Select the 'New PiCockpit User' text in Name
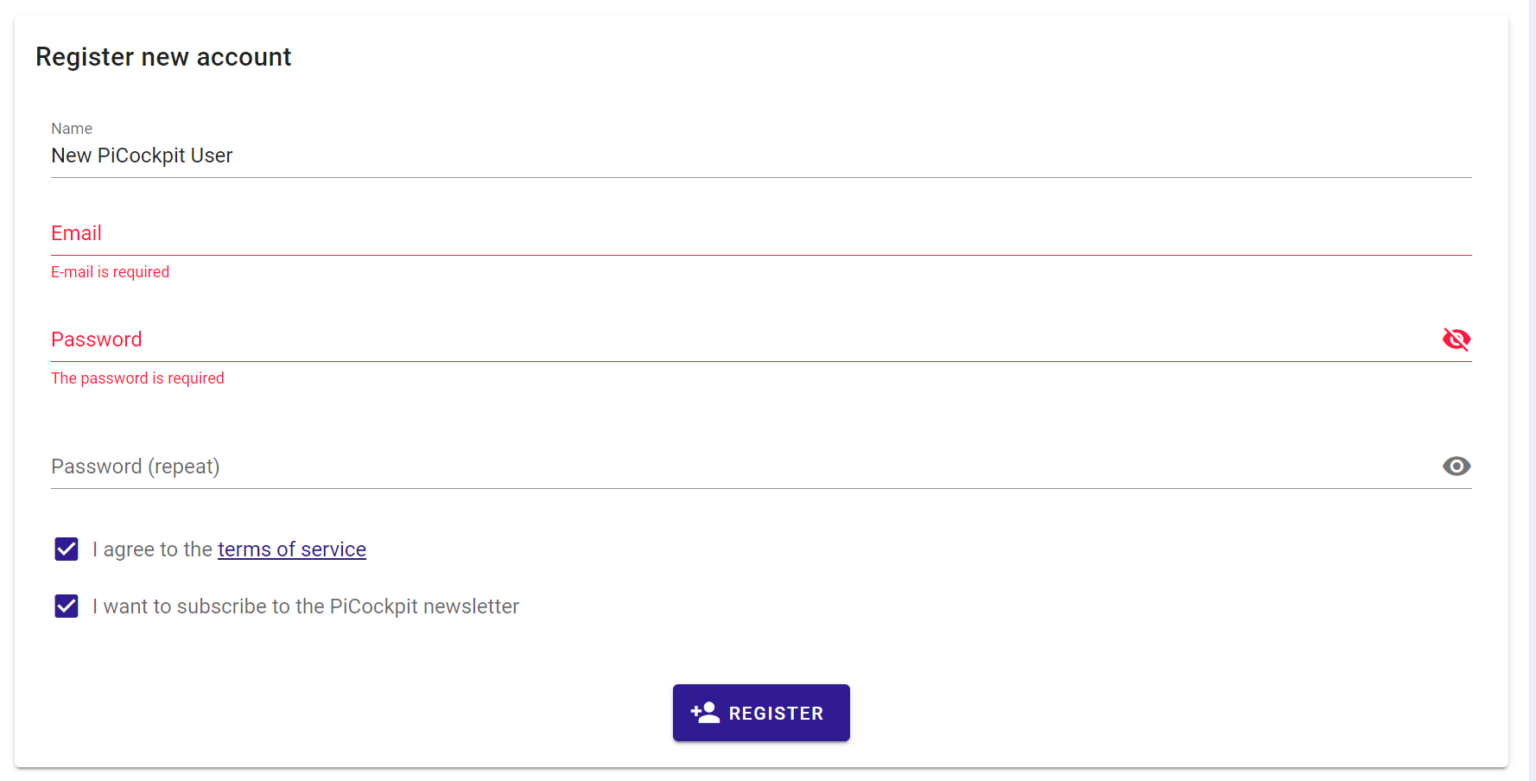 [141, 156]
